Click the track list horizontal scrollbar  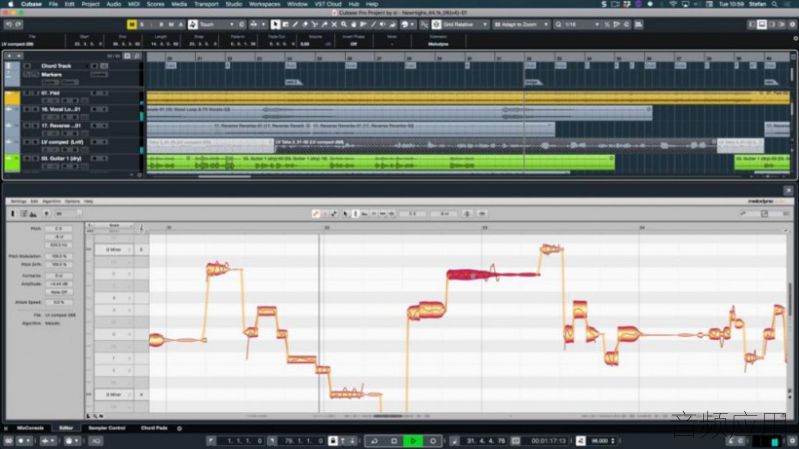pos(224,176)
